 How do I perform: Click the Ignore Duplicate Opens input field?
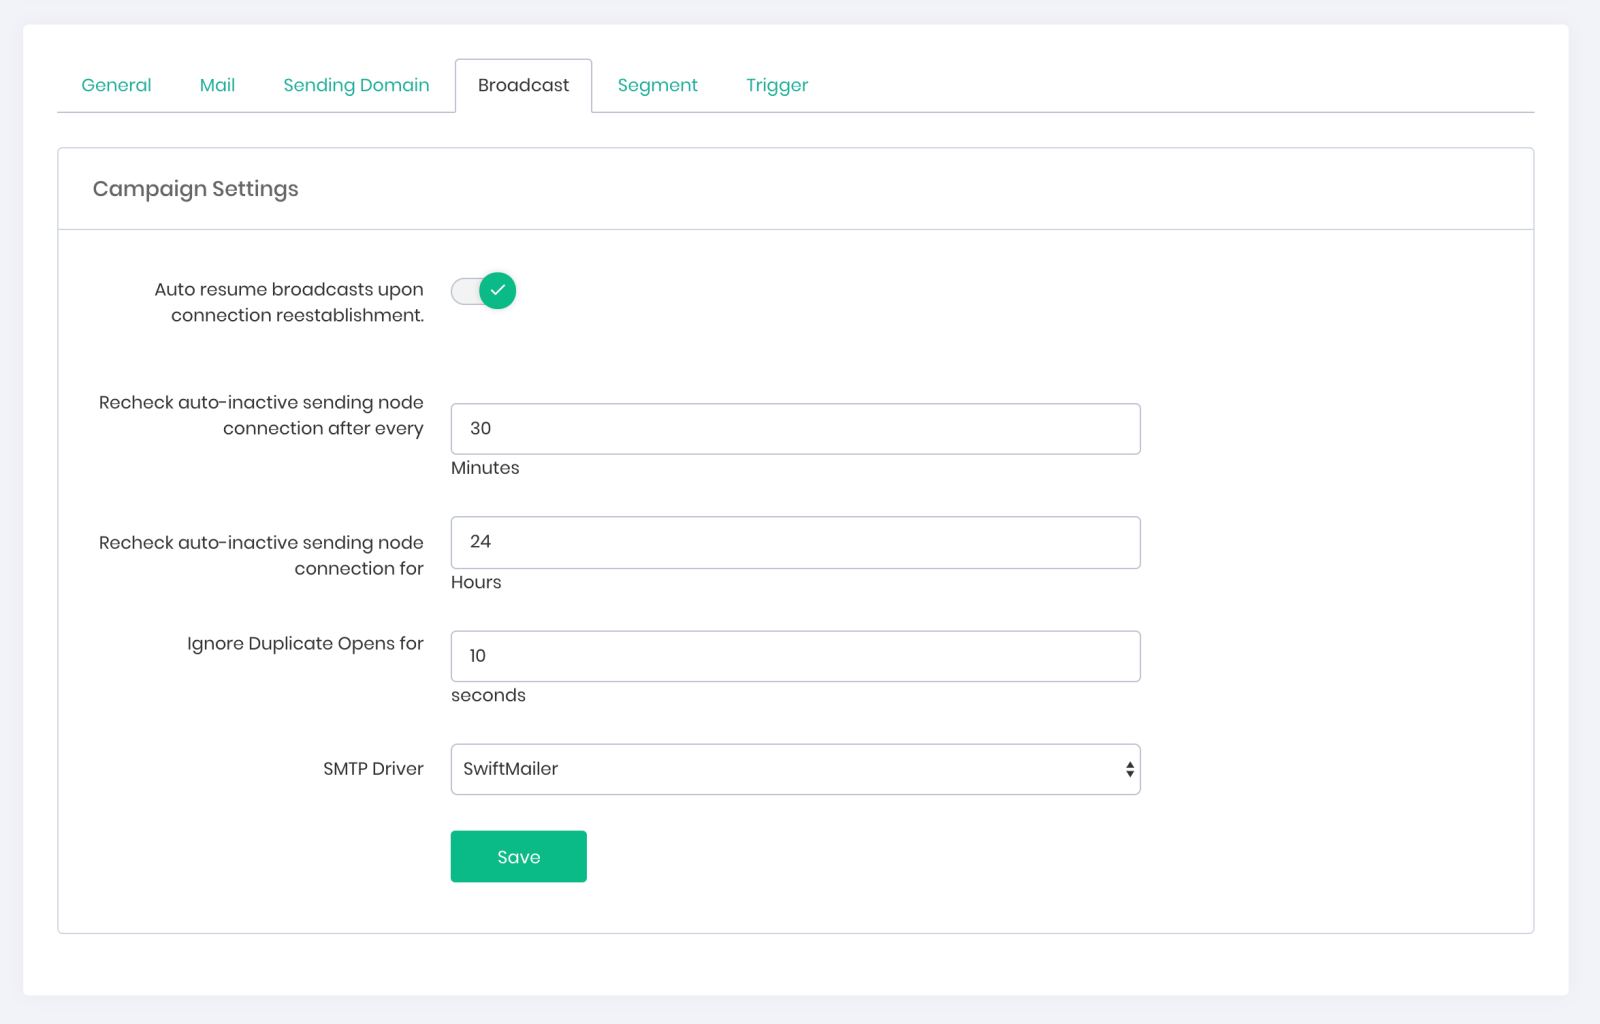pos(795,656)
